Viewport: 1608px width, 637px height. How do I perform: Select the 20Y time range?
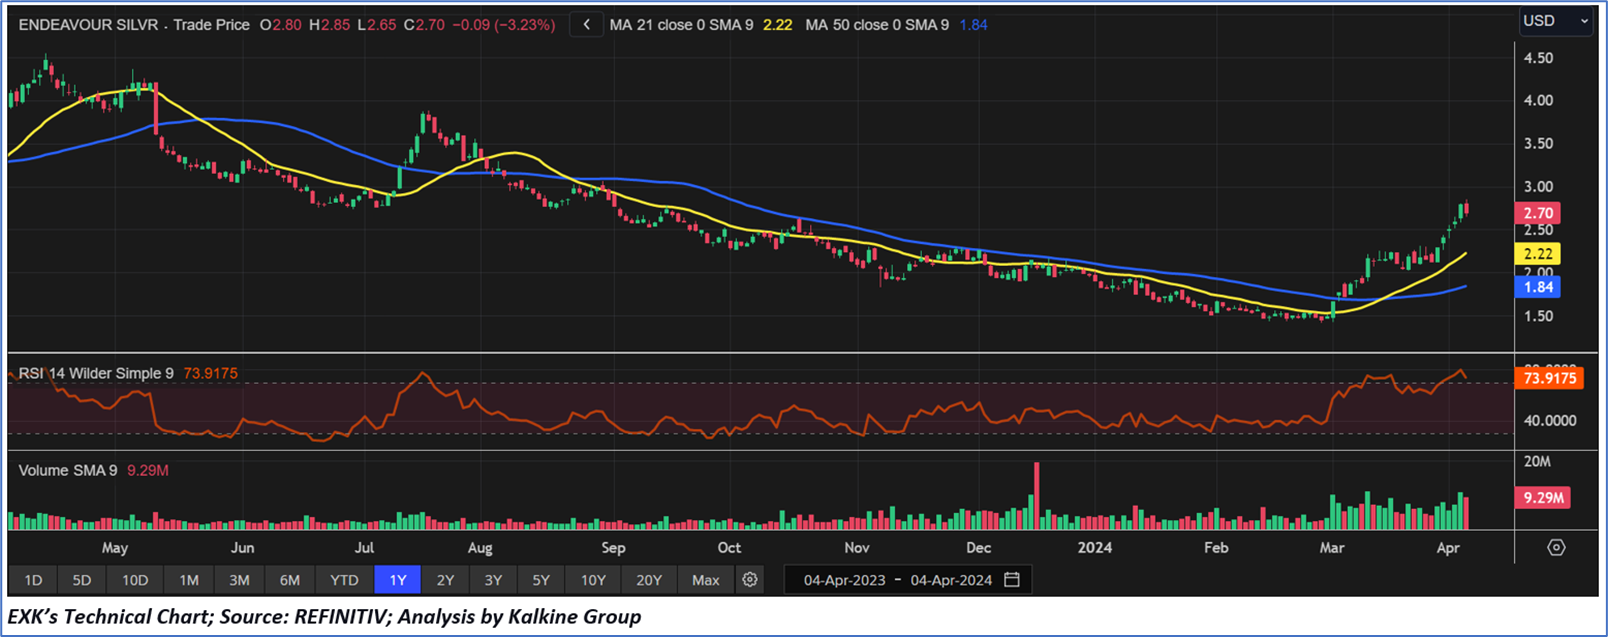coord(649,580)
